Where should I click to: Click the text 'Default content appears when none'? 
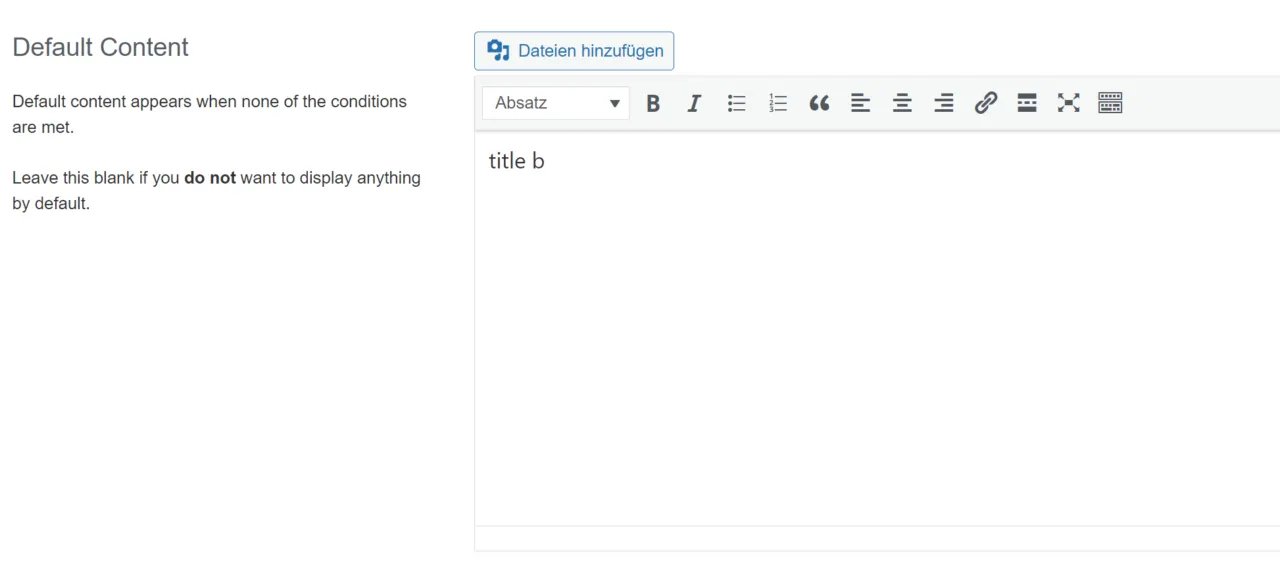click(x=137, y=101)
